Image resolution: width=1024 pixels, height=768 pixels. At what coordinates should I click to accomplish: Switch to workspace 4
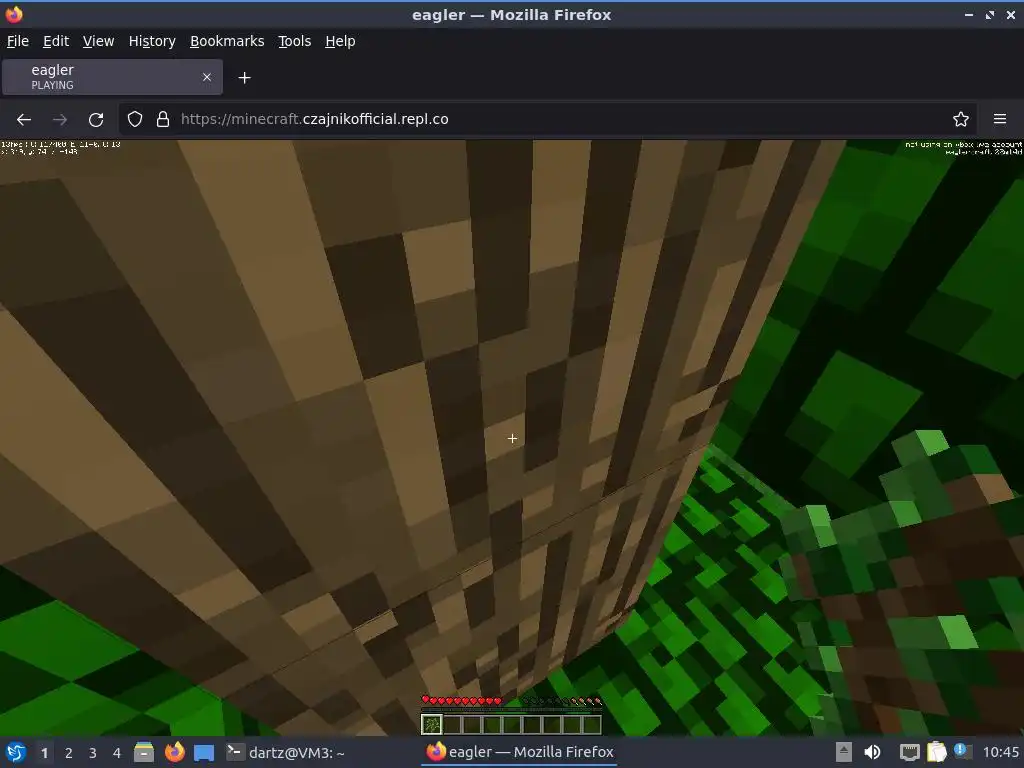pyautogui.click(x=117, y=753)
